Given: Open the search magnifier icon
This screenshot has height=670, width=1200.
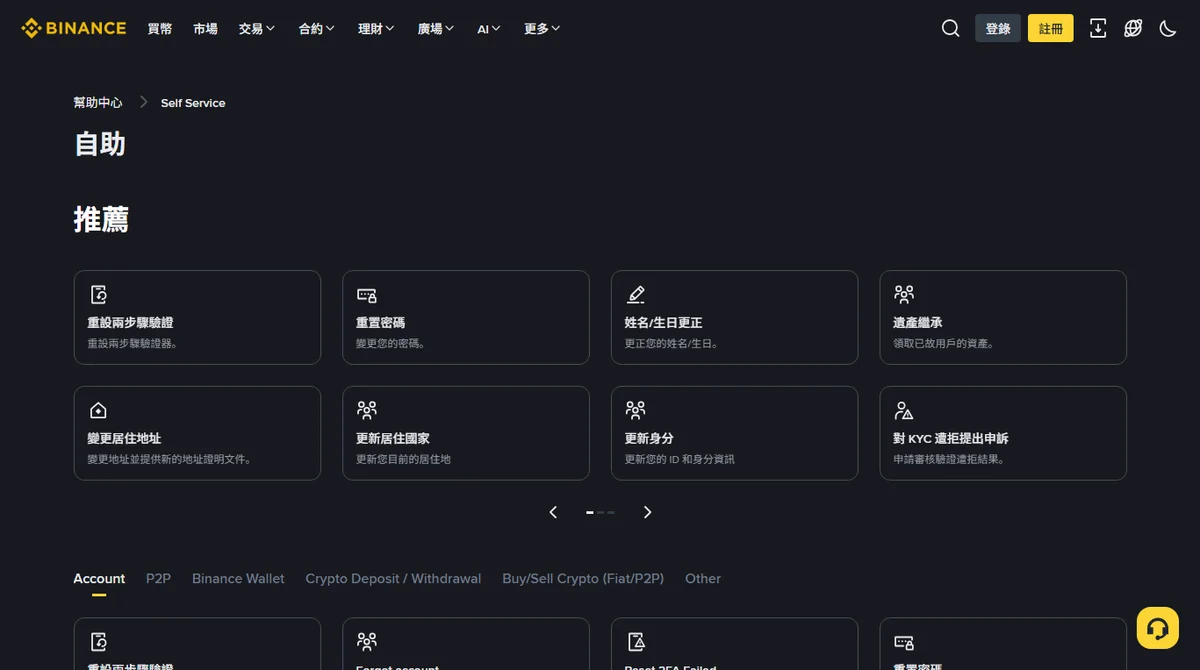Looking at the screenshot, I should 950,28.
